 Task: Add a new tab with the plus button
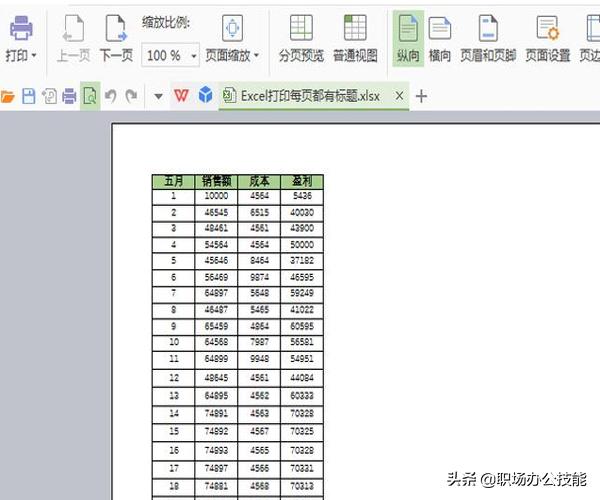point(421,96)
